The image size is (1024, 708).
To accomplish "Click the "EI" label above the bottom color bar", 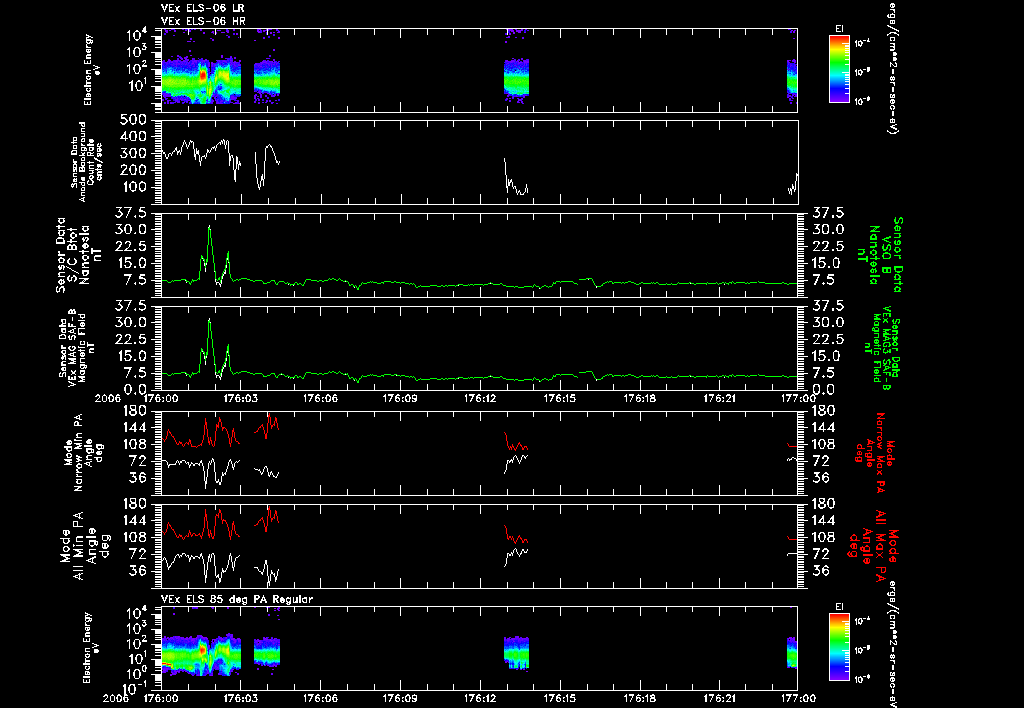I will 839,607.
